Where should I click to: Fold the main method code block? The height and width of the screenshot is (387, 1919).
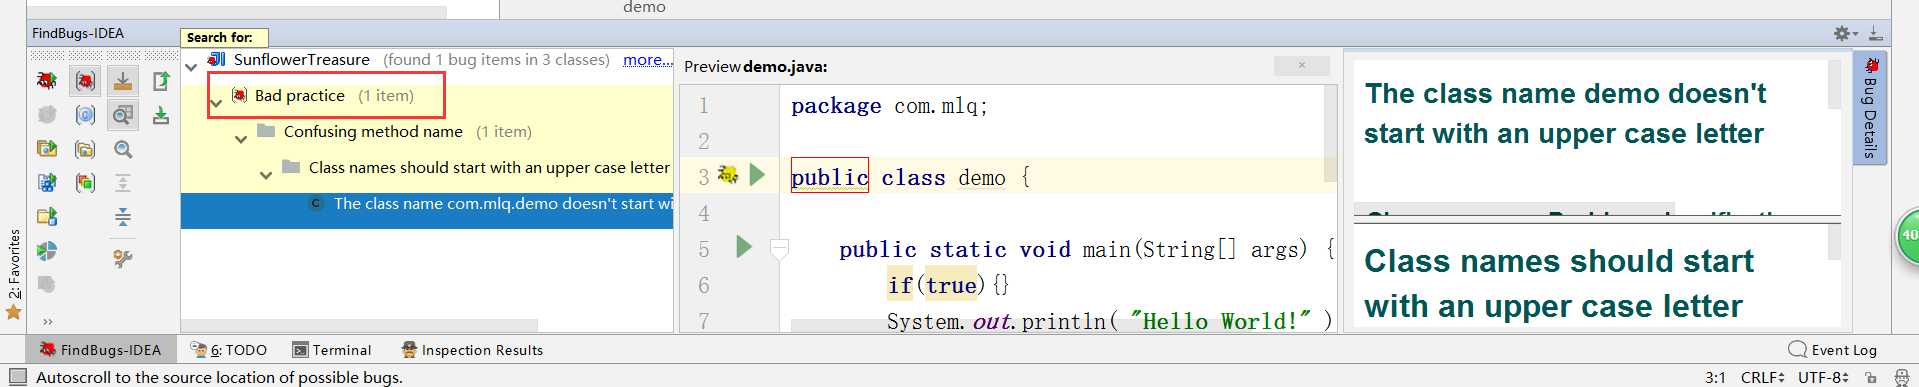tap(779, 249)
